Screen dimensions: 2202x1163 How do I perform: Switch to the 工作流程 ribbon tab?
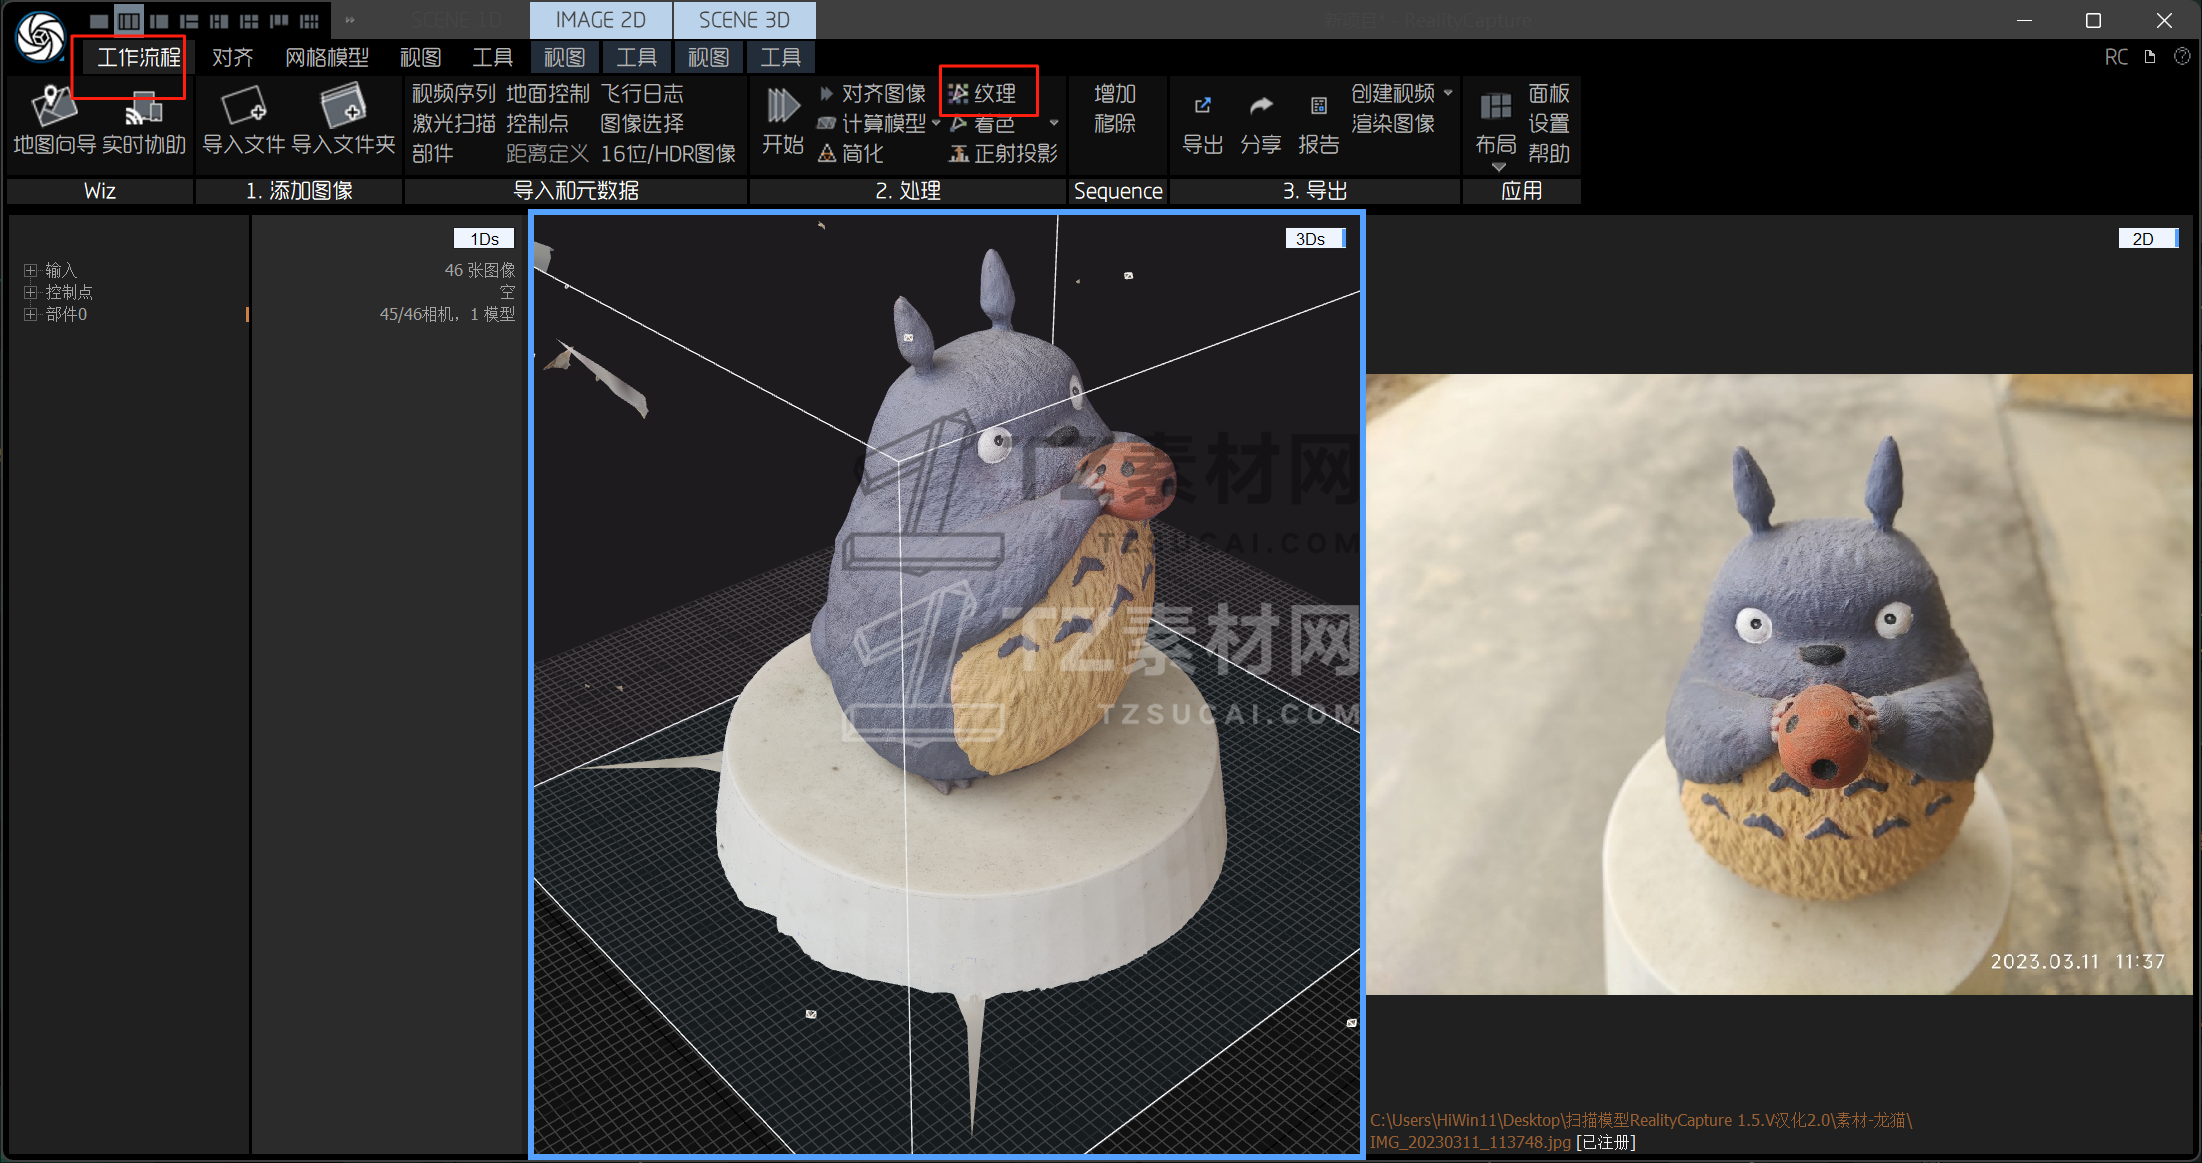point(138,58)
